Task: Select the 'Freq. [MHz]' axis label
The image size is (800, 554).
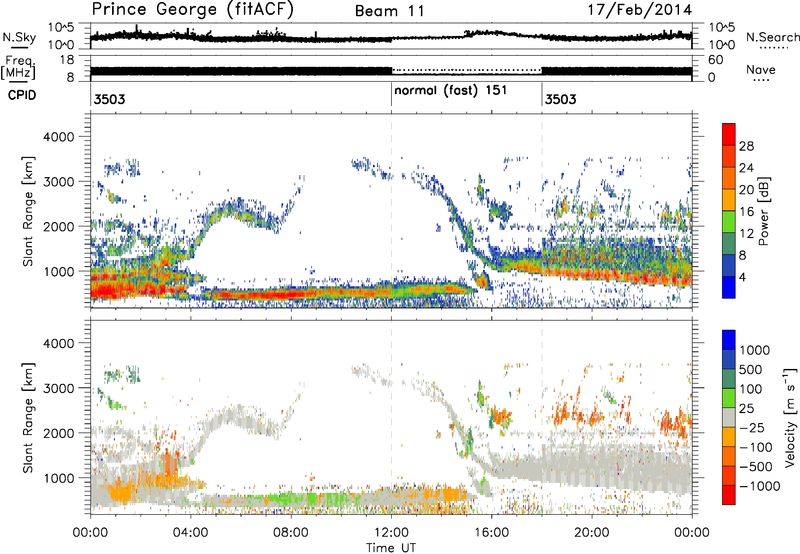Action: point(19,67)
